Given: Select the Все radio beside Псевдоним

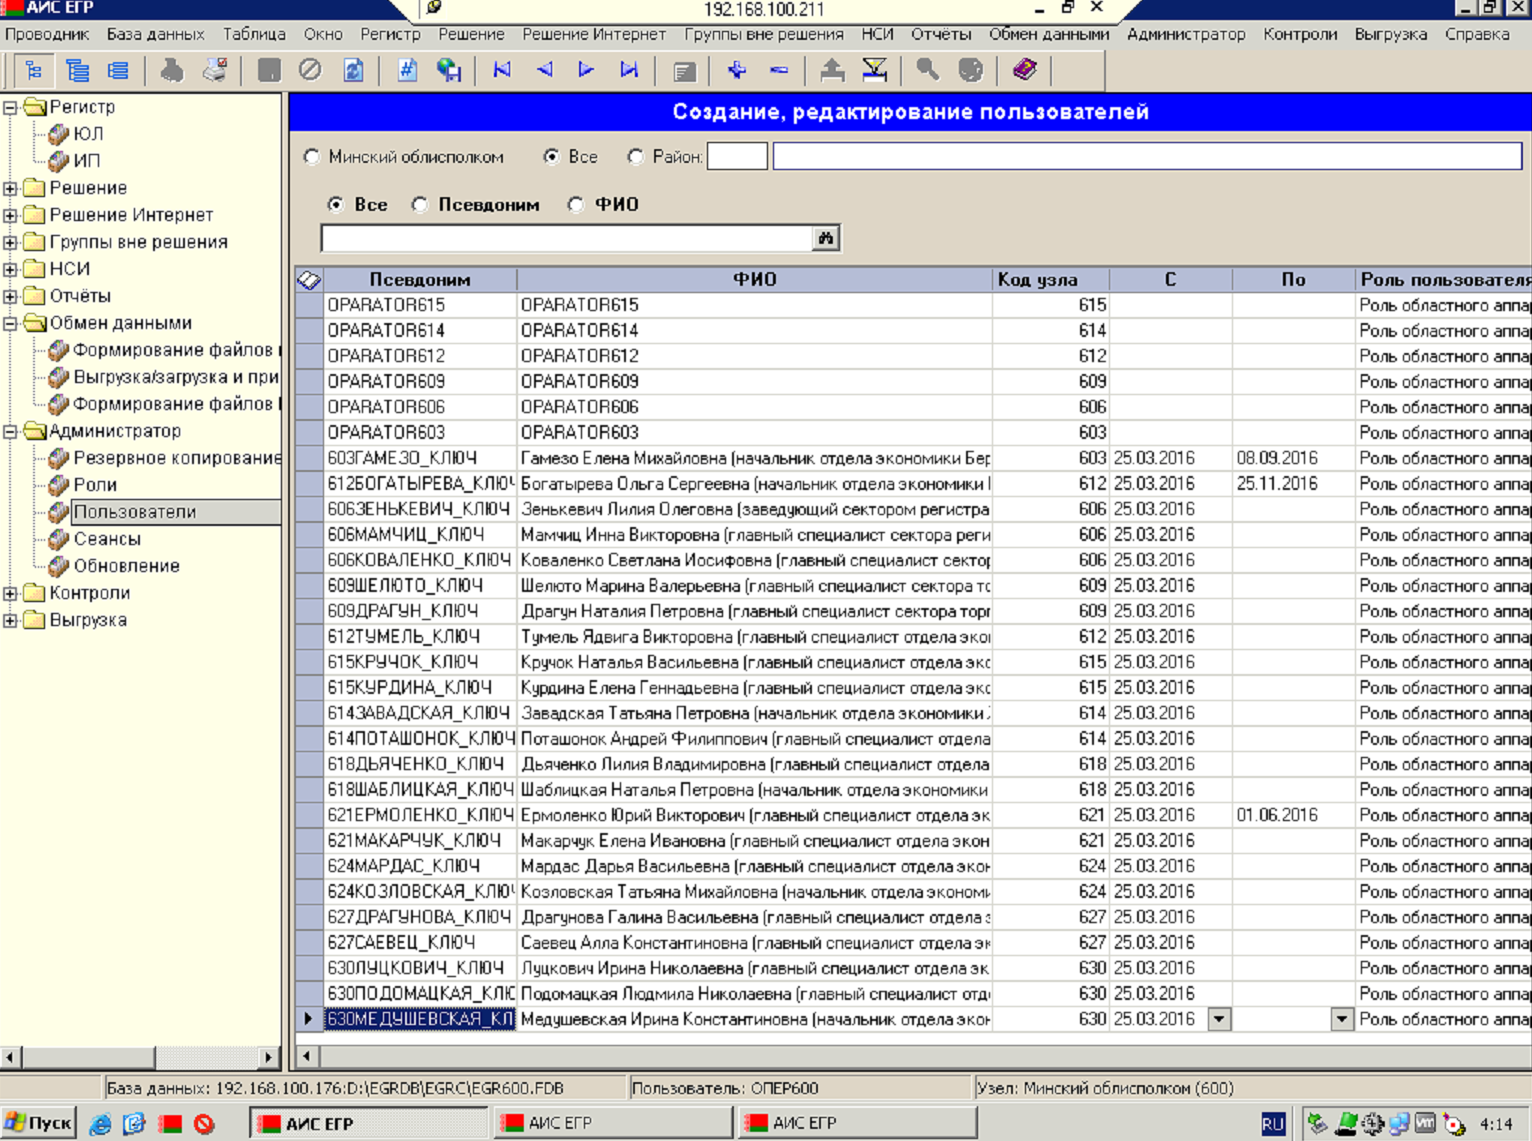Looking at the screenshot, I should [336, 204].
